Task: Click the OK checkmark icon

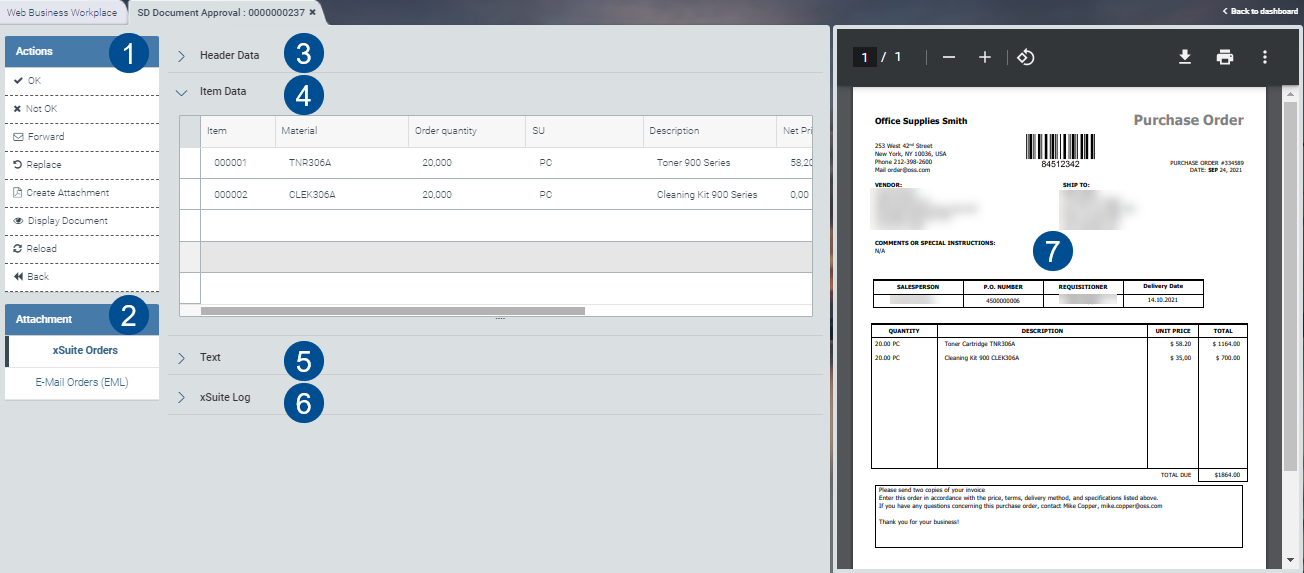Action: pyautogui.click(x=18, y=80)
